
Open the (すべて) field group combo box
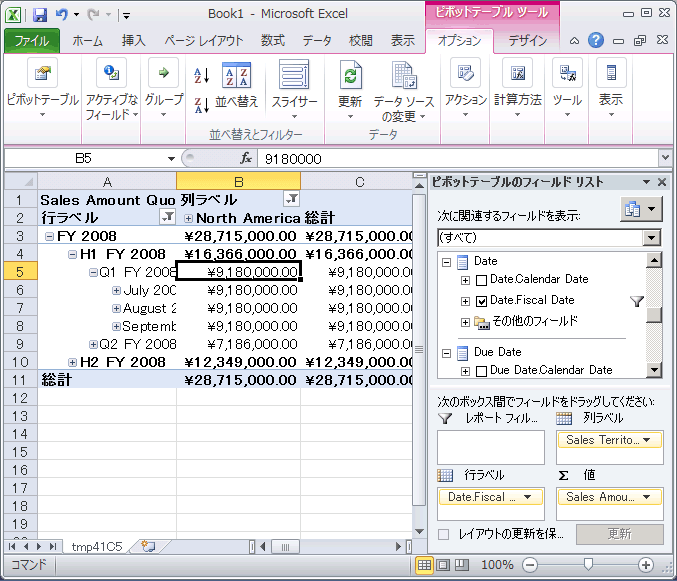tap(548, 237)
